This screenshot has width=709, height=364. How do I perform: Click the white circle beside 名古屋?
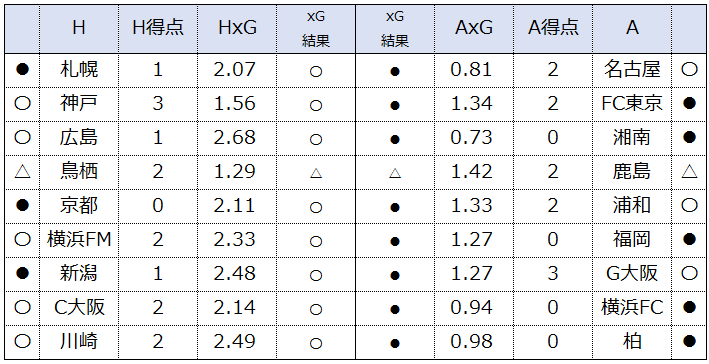[x=689, y=69]
